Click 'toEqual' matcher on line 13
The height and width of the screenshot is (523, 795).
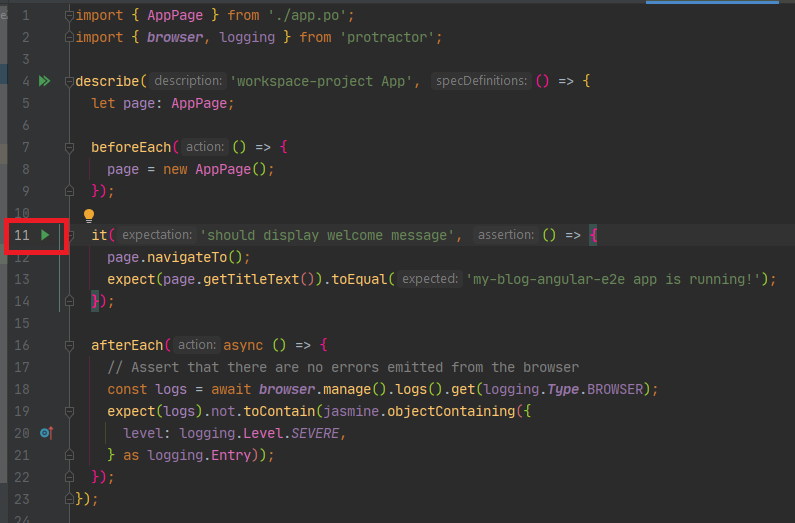359,279
